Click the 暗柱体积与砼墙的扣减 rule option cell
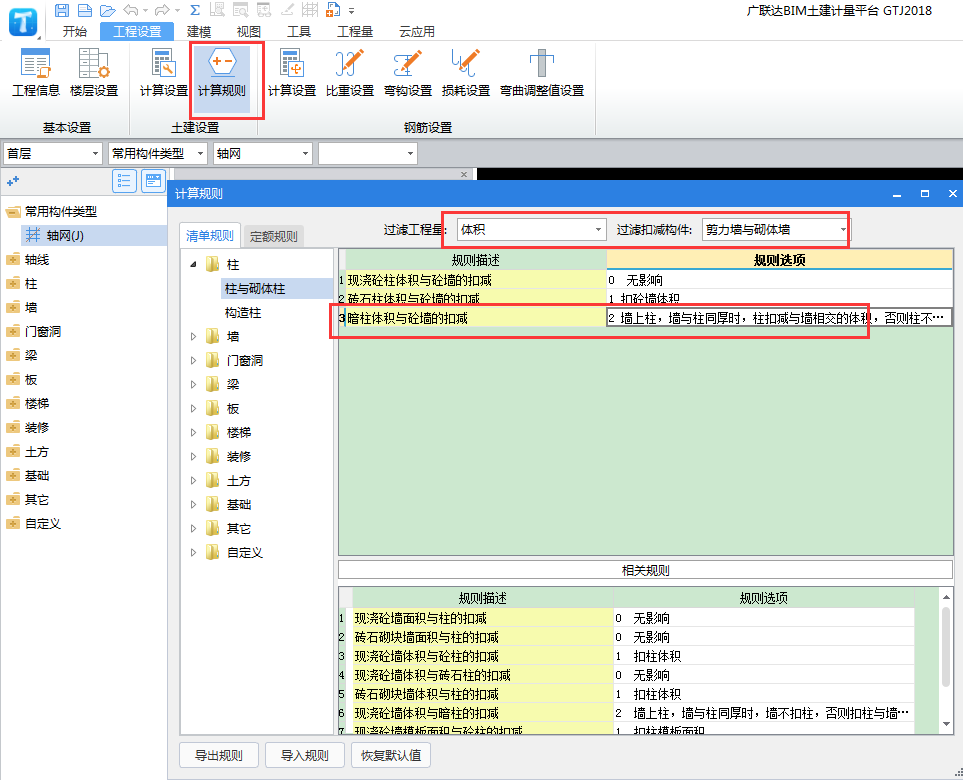Image resolution: width=963 pixels, height=780 pixels. click(x=779, y=318)
